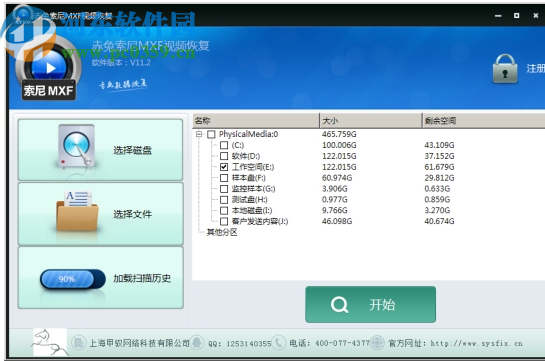545x361 pixels.
Task: Click the horse logo in the footer
Action: 50,343
